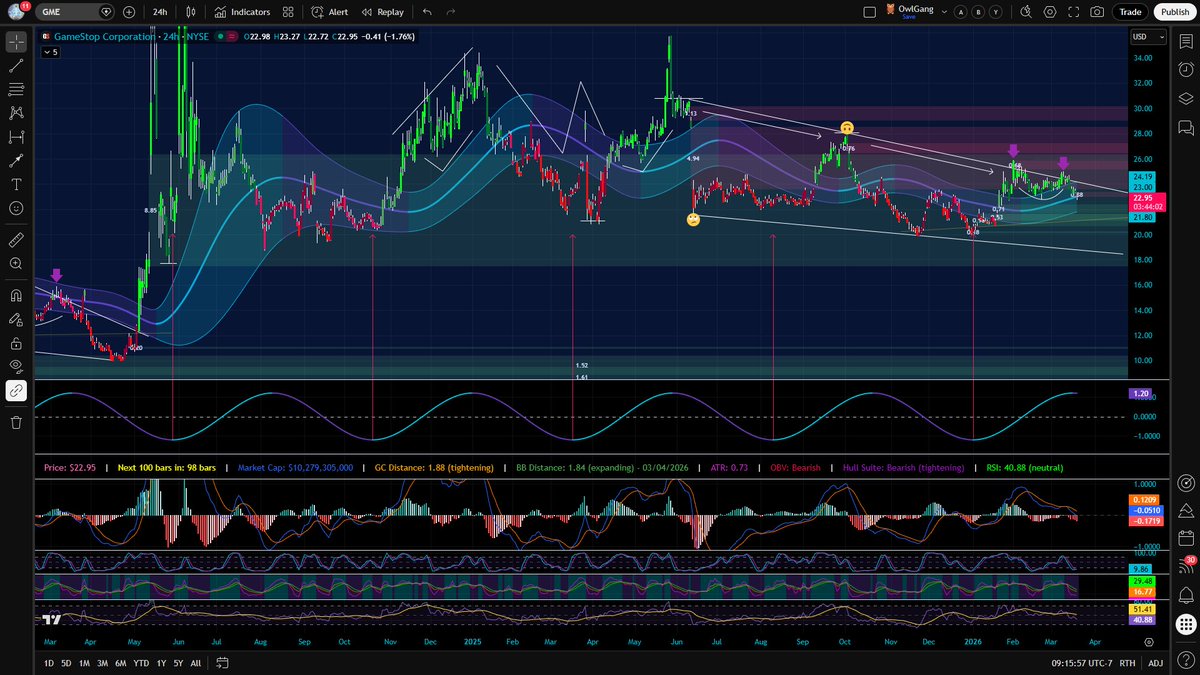Open notifications icon with red badge
Image resolution: width=1200 pixels, height=675 pixels.
pos(1186,566)
